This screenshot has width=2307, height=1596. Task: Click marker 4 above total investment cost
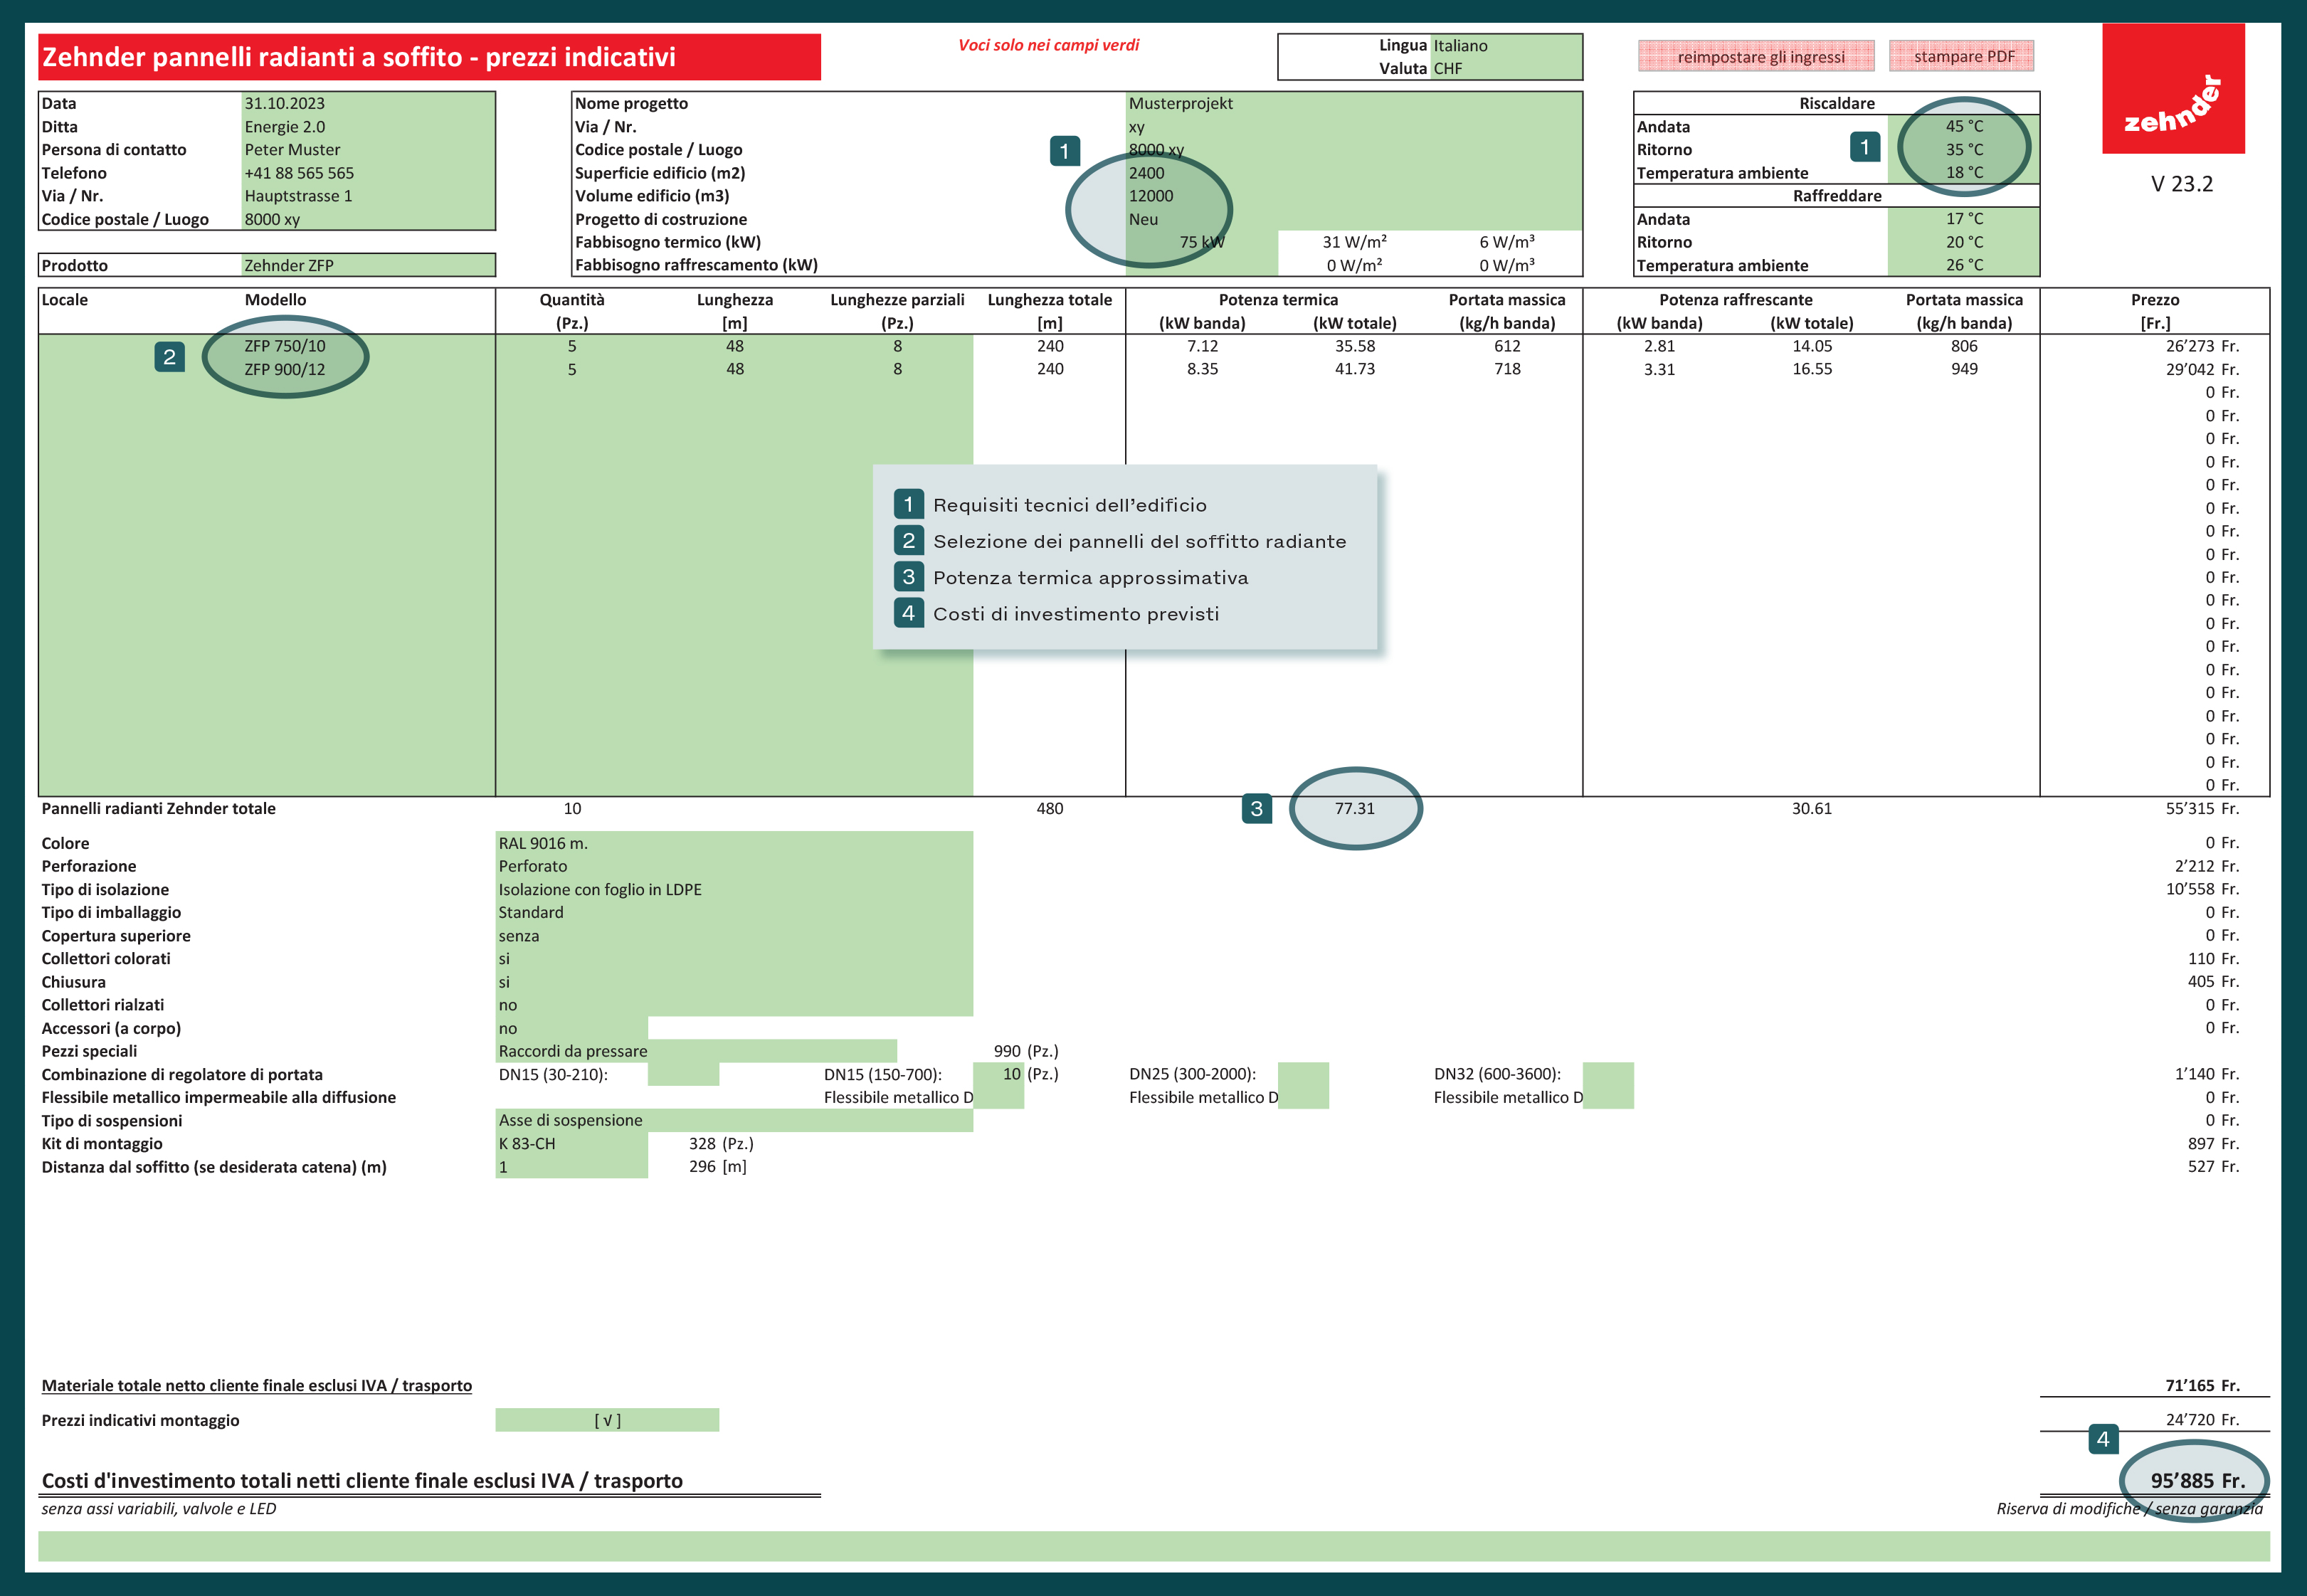click(2103, 1439)
